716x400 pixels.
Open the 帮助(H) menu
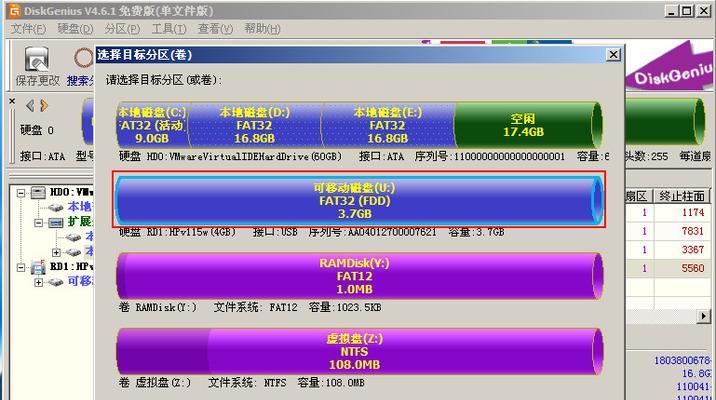coord(262,29)
